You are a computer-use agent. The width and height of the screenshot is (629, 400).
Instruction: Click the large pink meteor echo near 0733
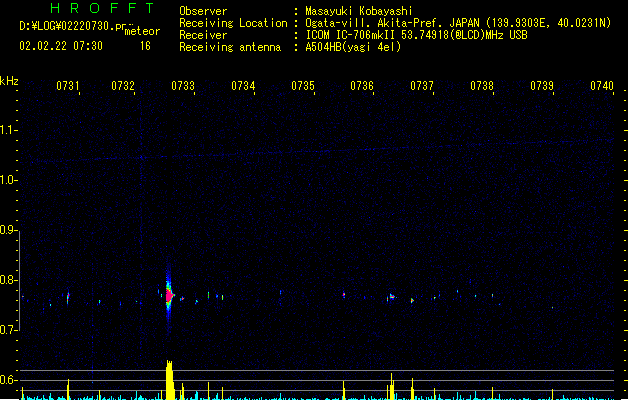coord(169,296)
